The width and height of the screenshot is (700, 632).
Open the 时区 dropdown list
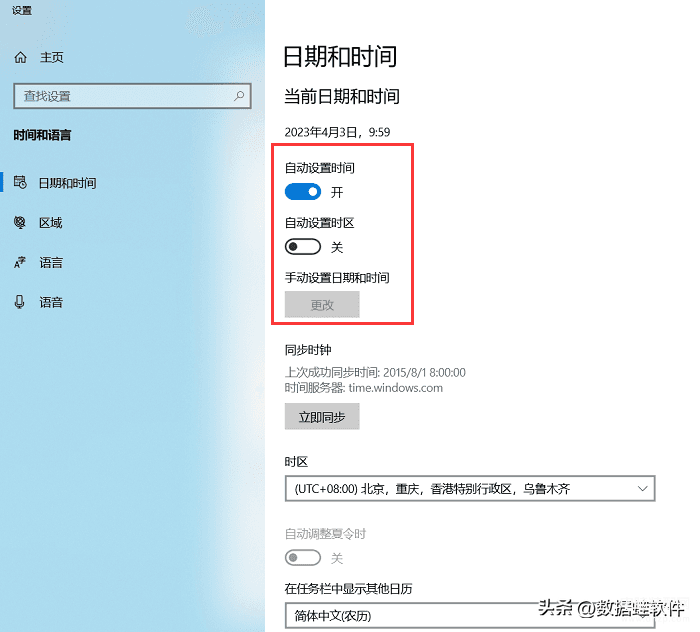coord(470,489)
